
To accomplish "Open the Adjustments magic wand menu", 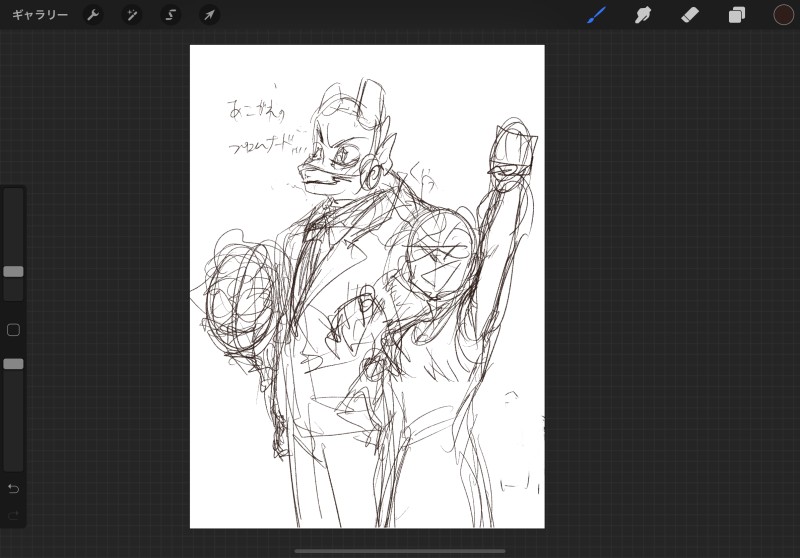I will click(132, 15).
